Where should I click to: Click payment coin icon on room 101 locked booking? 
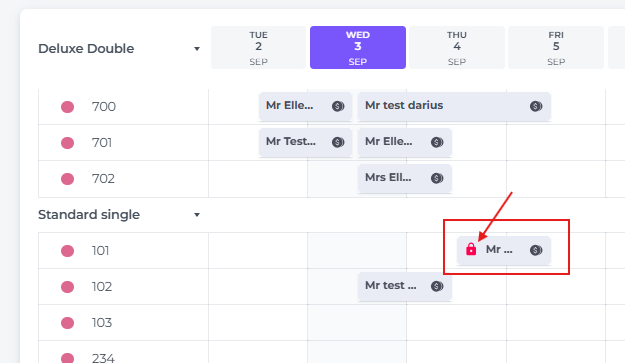[536, 250]
